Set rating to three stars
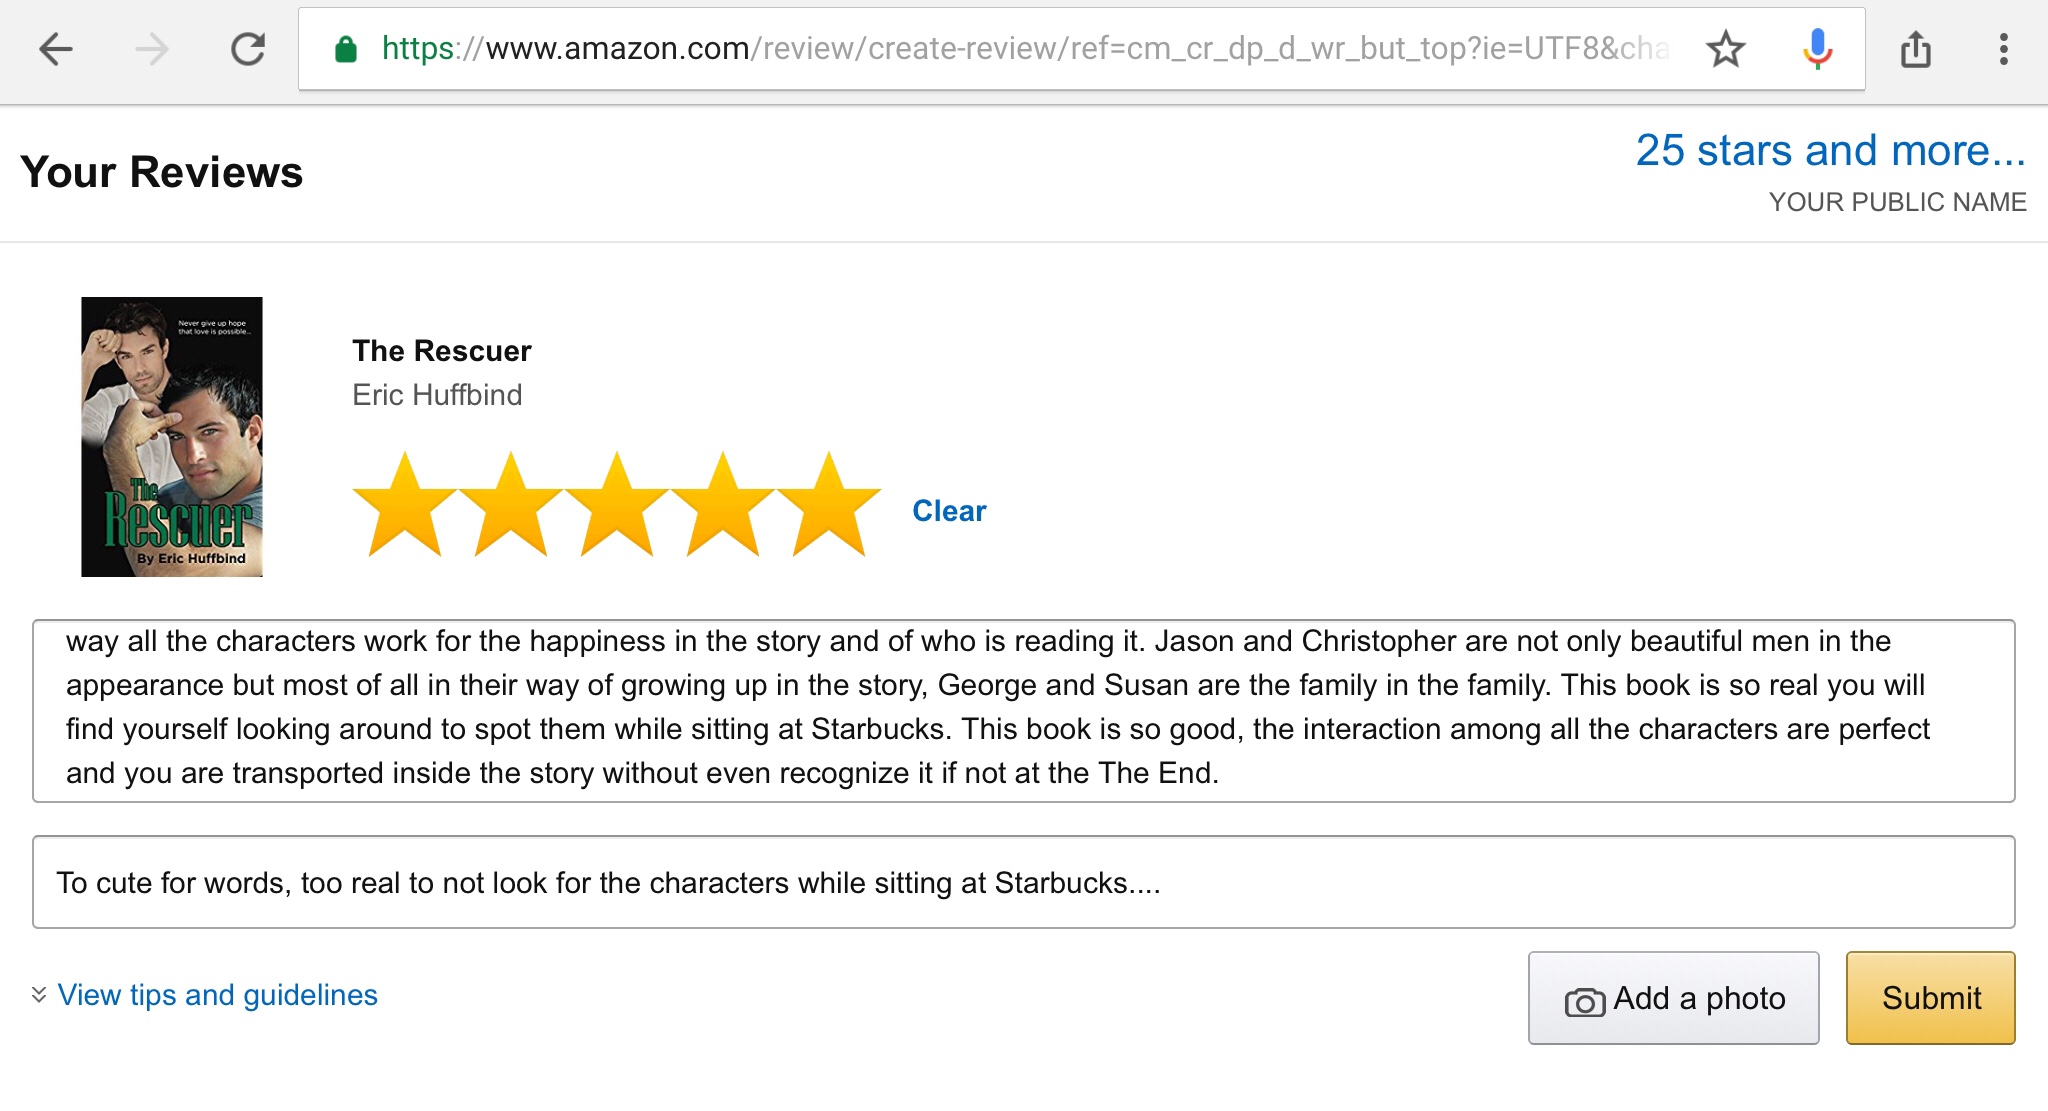The height and width of the screenshot is (1111, 2048). pyautogui.click(x=617, y=505)
